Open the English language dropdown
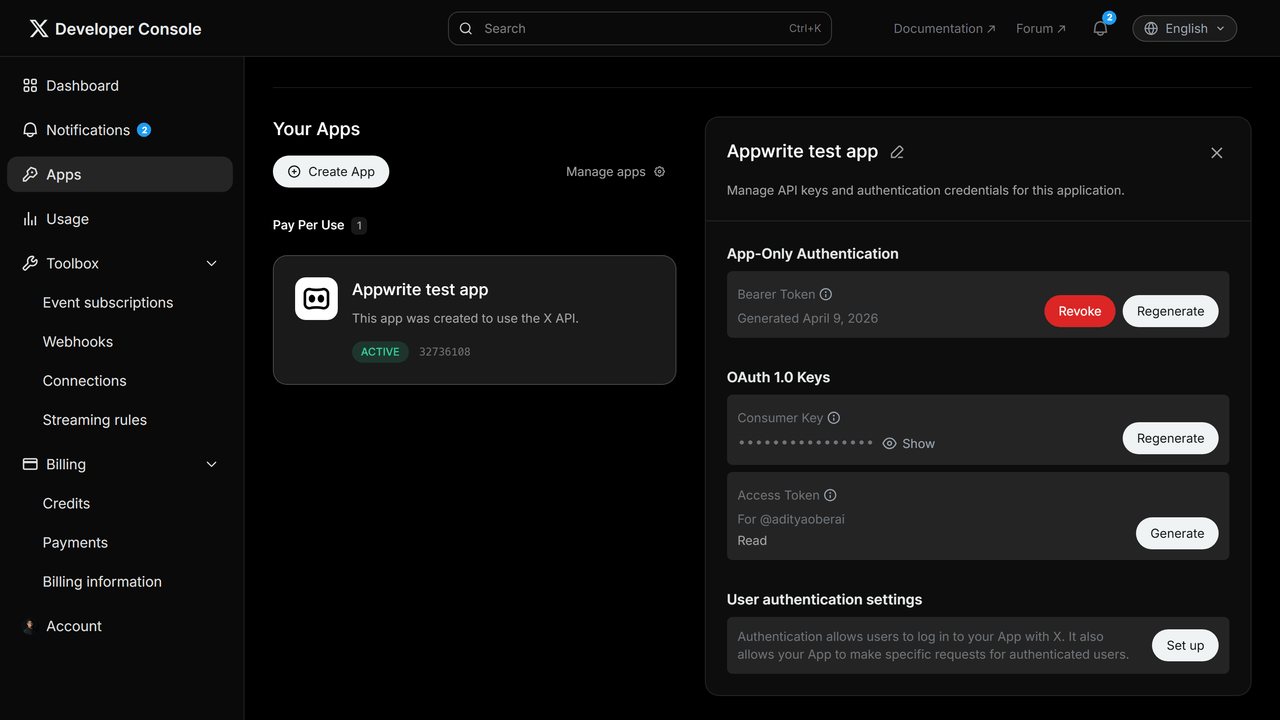Screen dimensions: 1280x720 click(x=1184, y=29)
